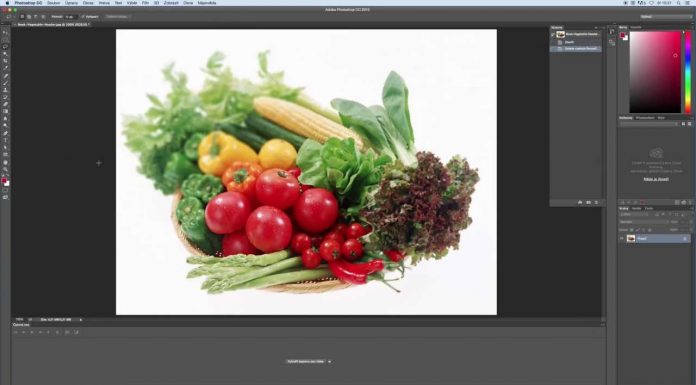Delete current state in History panel
This screenshot has width=696, height=385.
point(596,202)
